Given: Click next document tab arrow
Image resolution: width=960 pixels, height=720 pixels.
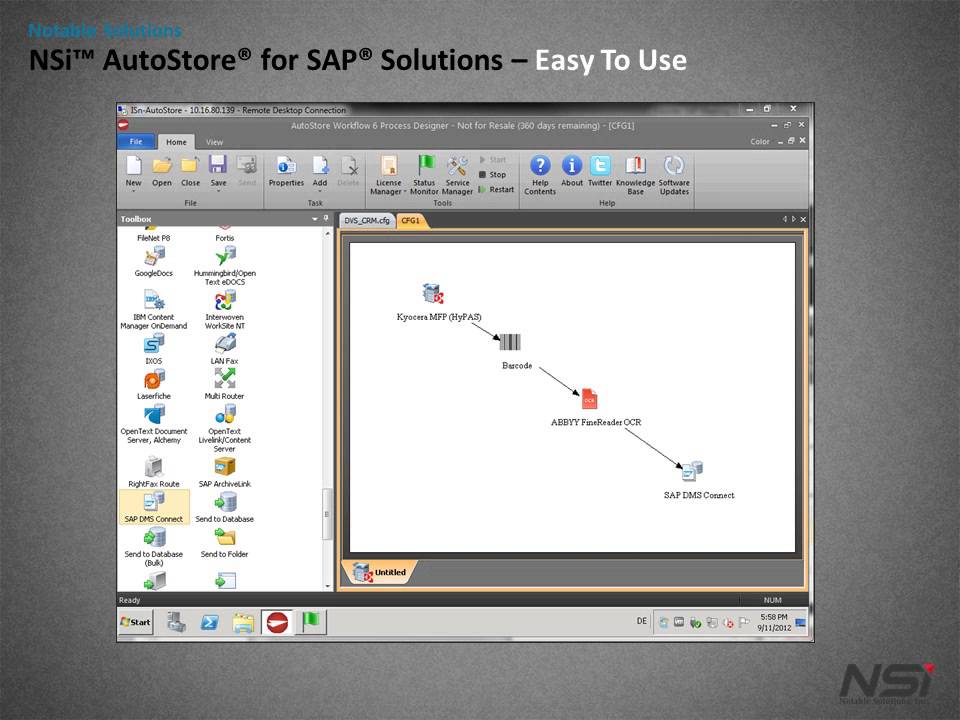Looking at the screenshot, I should [794, 219].
